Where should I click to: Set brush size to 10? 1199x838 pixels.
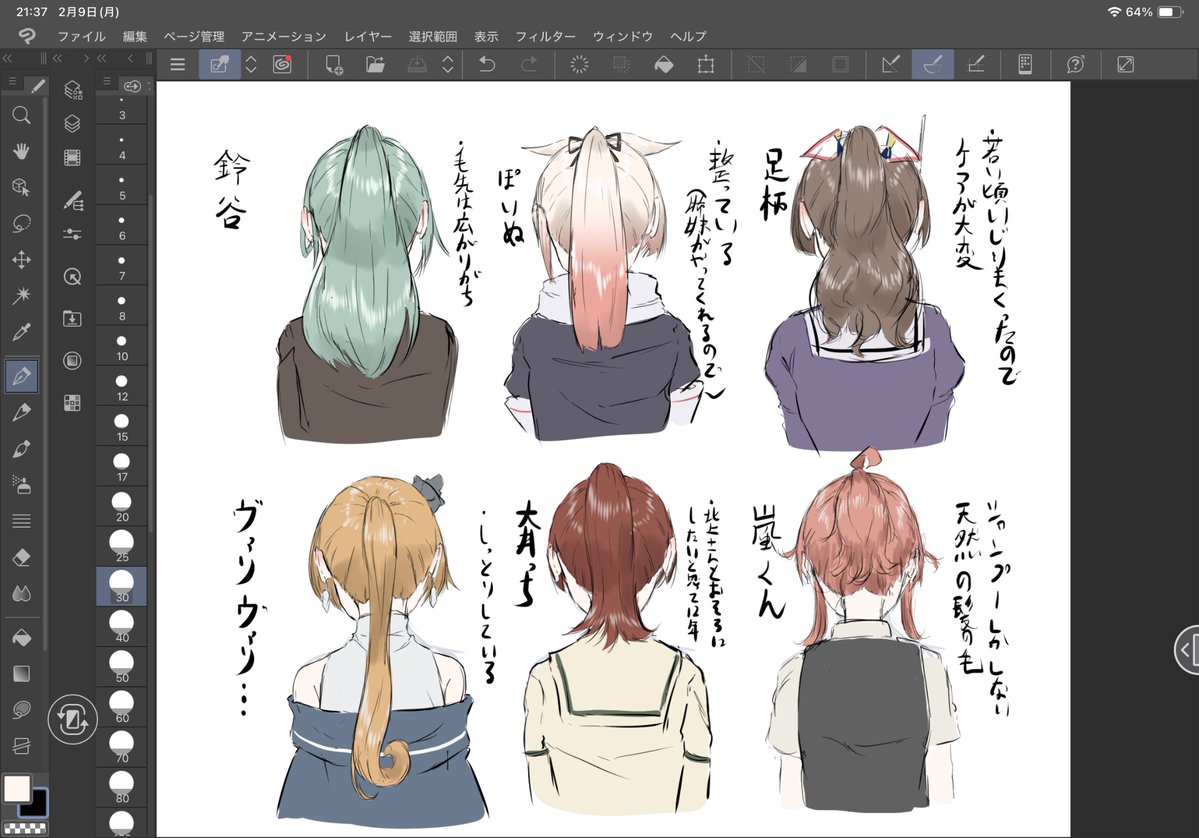point(122,345)
